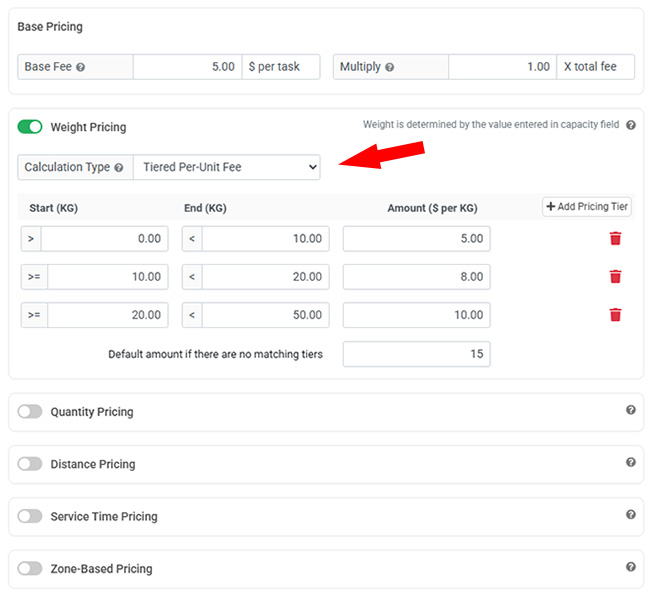650x592 pixels.
Task: Turn on the Distance Pricing toggle
Action: (x=30, y=464)
